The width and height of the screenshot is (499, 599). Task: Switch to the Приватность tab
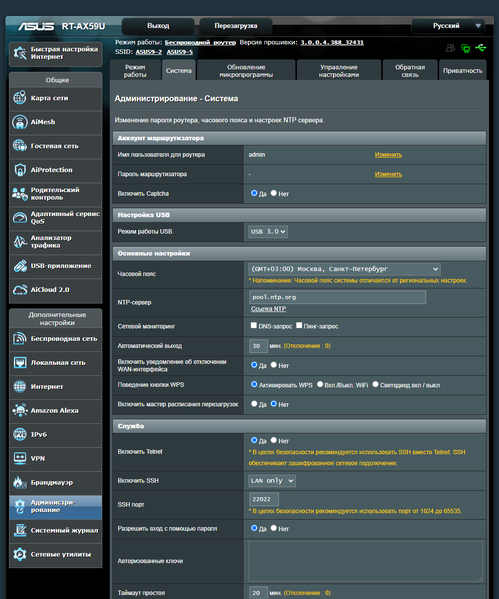coord(463,70)
